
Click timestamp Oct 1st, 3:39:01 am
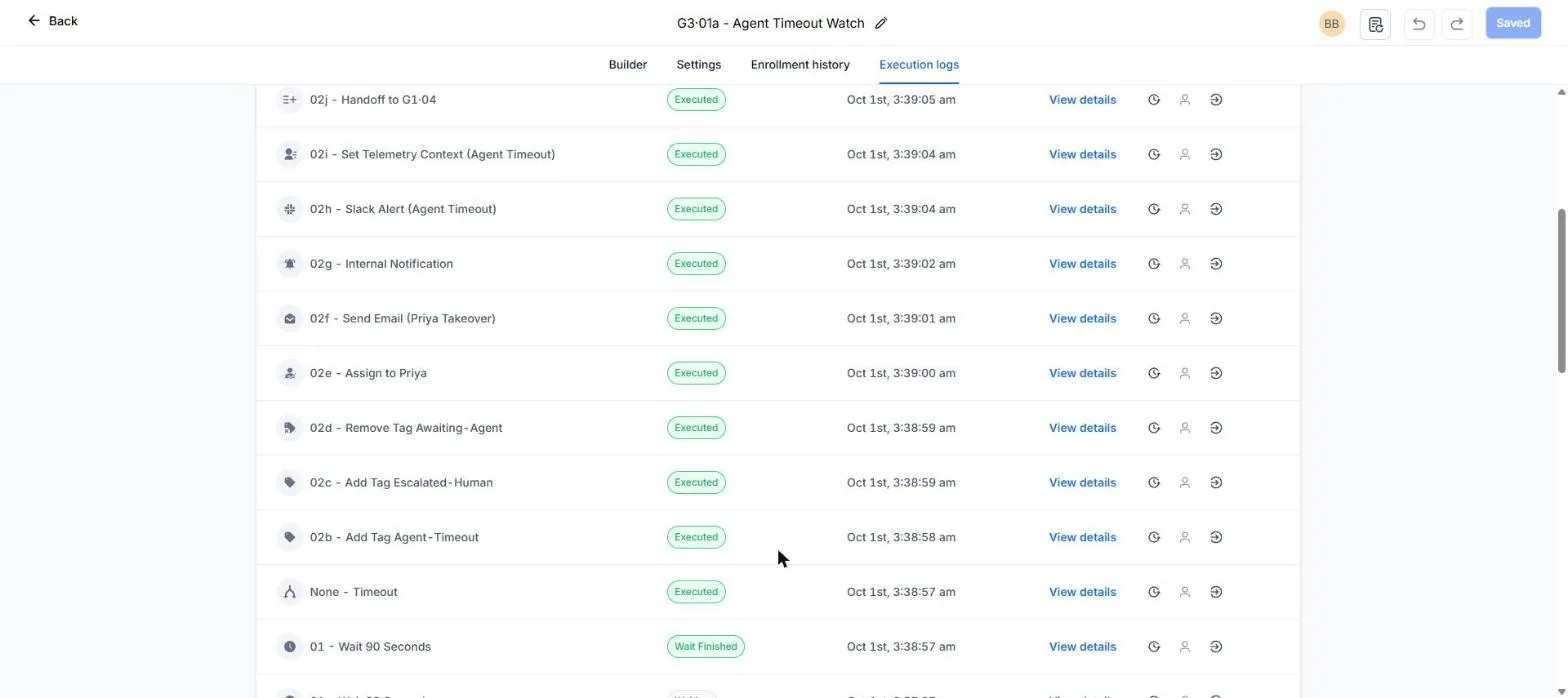coord(901,318)
